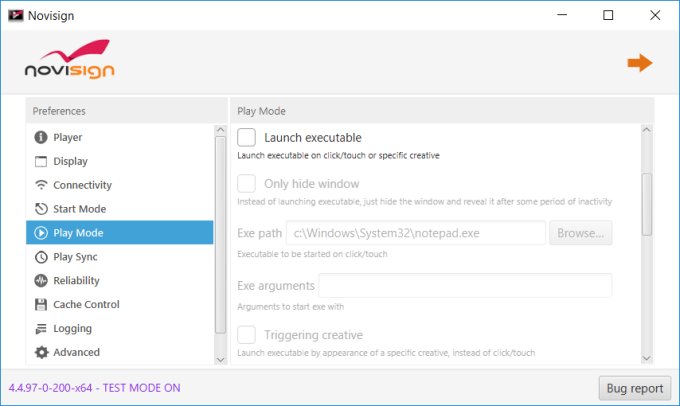Click the Advanced gear icon
The height and width of the screenshot is (406, 680).
point(41,352)
